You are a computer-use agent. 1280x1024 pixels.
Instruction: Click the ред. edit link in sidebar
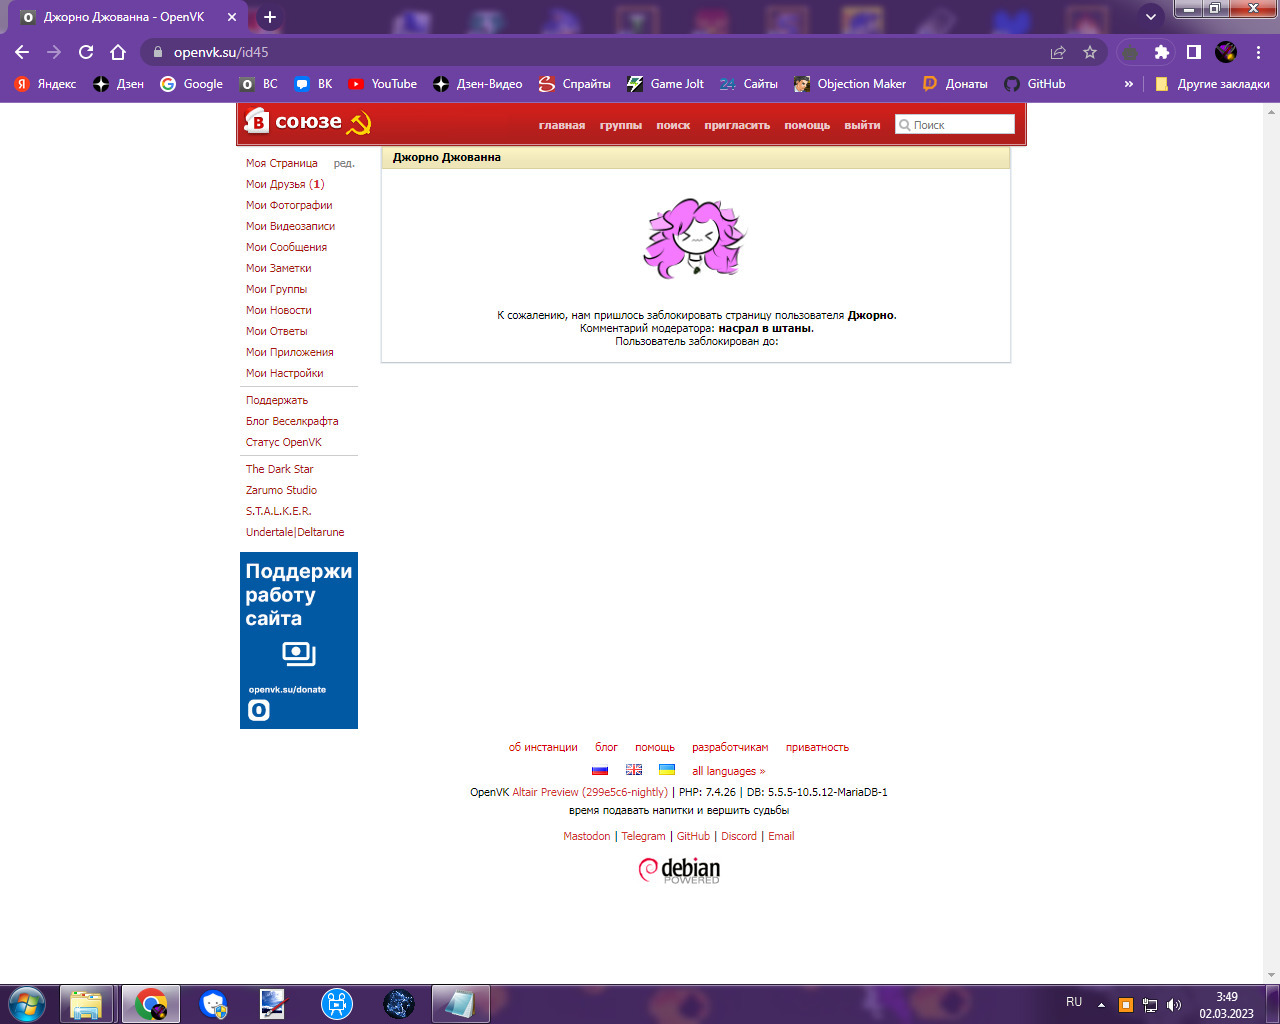(344, 163)
